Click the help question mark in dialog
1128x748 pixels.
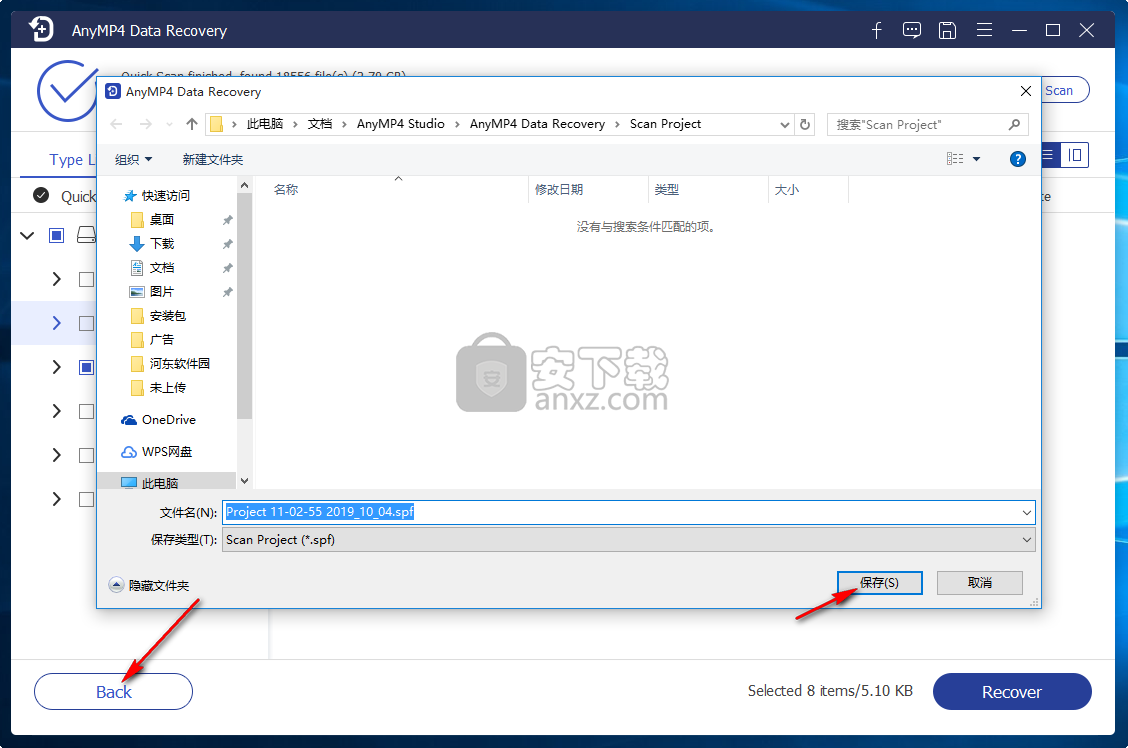click(x=1017, y=159)
